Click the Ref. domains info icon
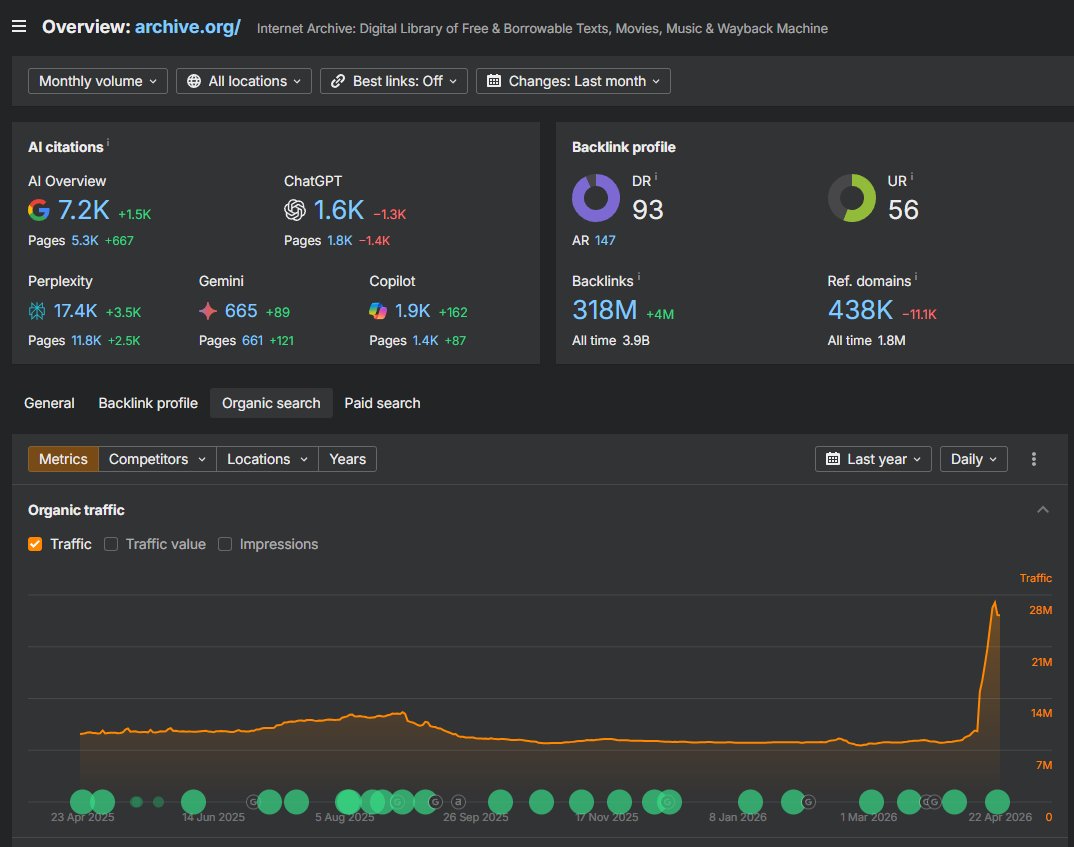The image size is (1074, 847). coord(916,277)
